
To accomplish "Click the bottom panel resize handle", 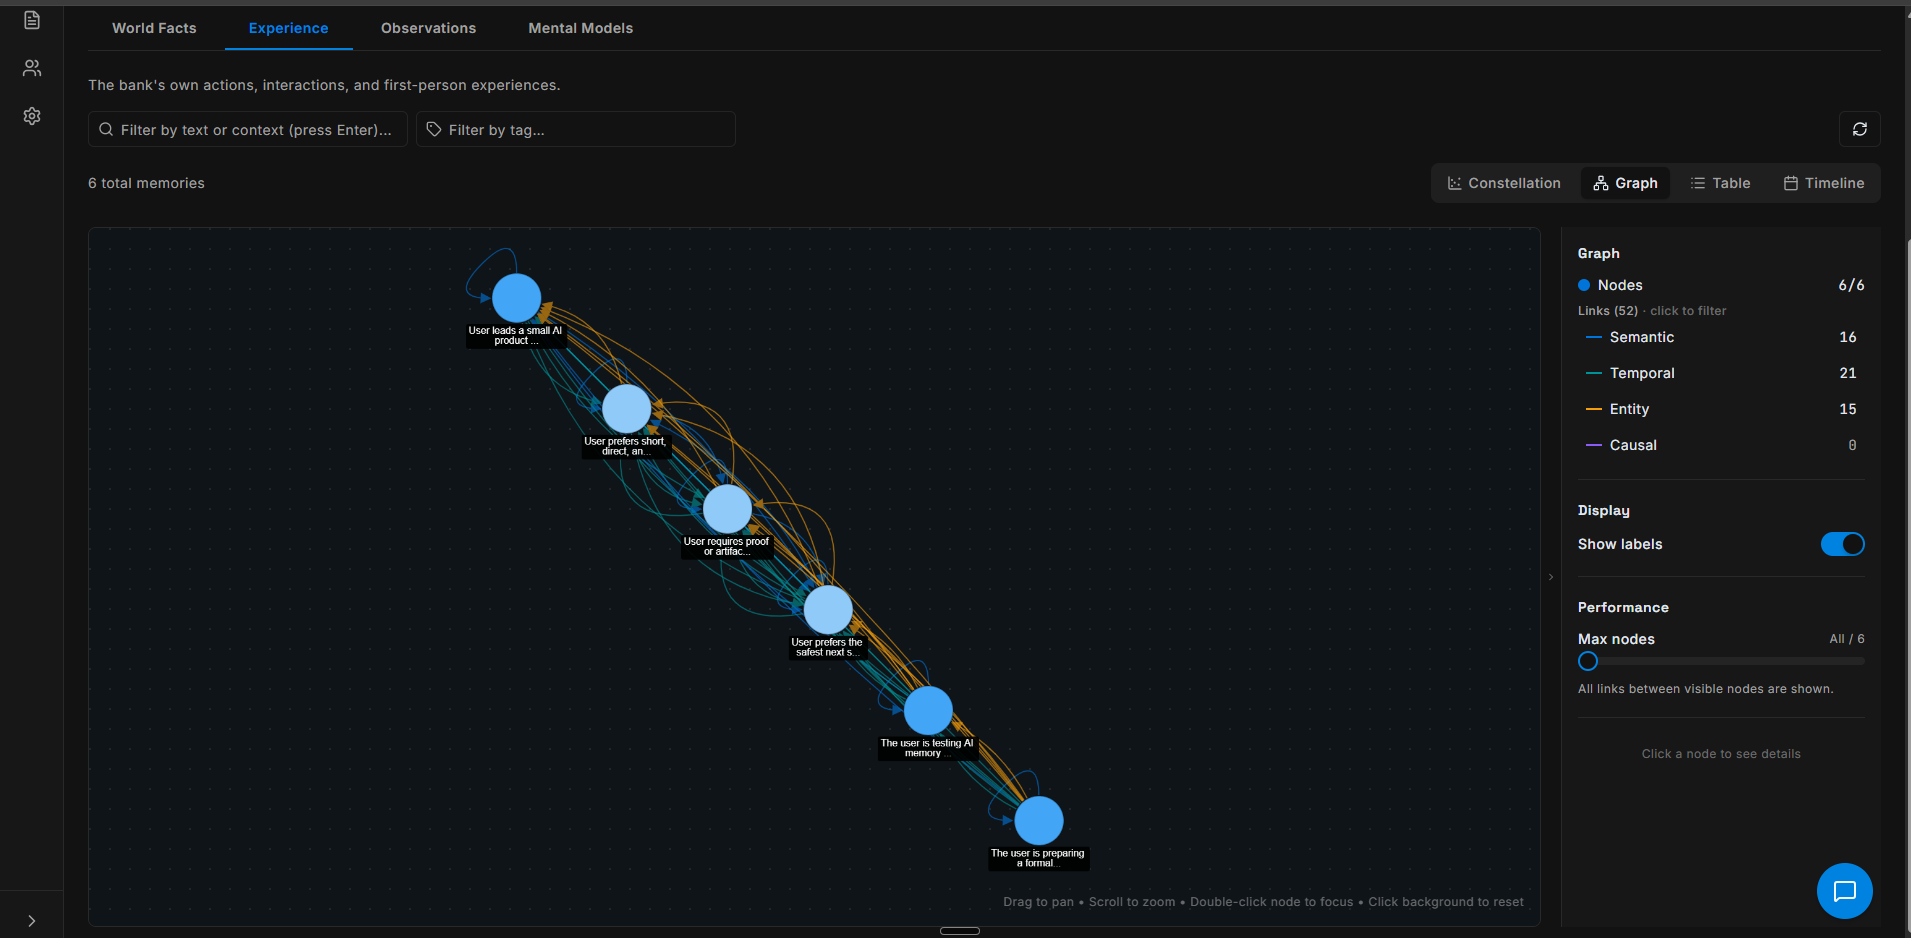I will pyautogui.click(x=960, y=931).
